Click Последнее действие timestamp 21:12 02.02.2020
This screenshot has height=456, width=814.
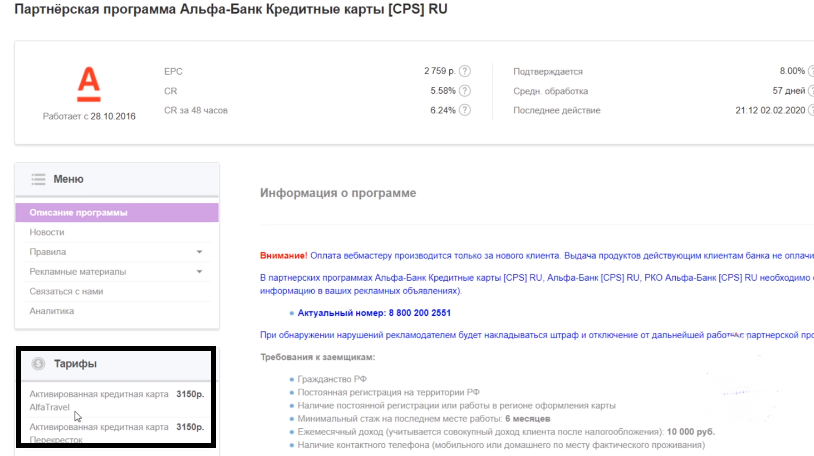click(770, 110)
